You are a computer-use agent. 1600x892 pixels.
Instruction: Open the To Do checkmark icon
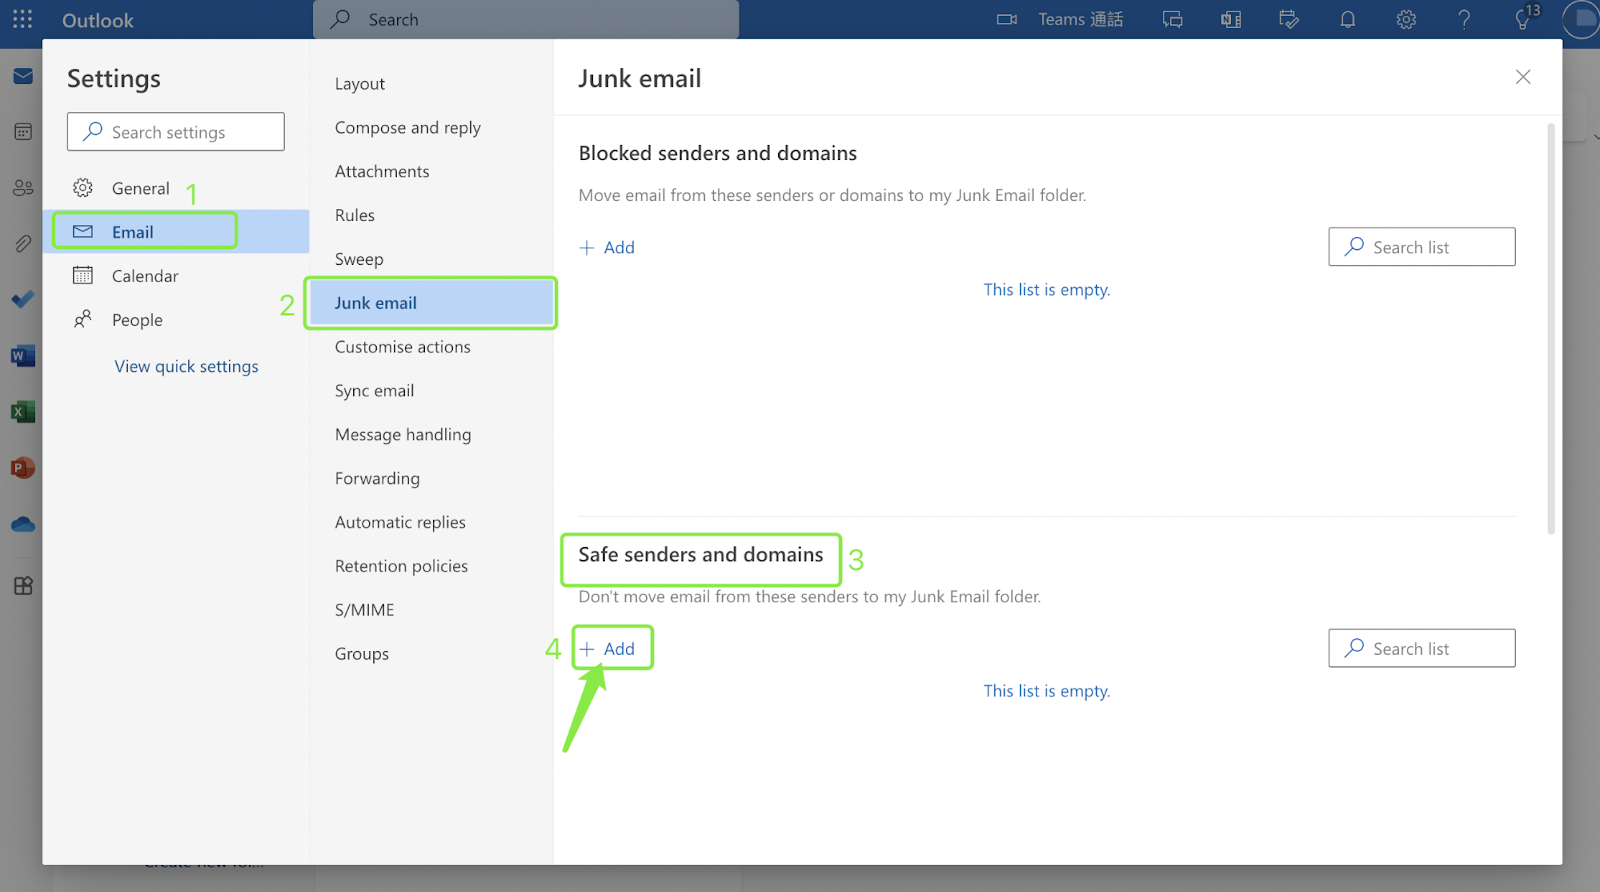pos(22,299)
